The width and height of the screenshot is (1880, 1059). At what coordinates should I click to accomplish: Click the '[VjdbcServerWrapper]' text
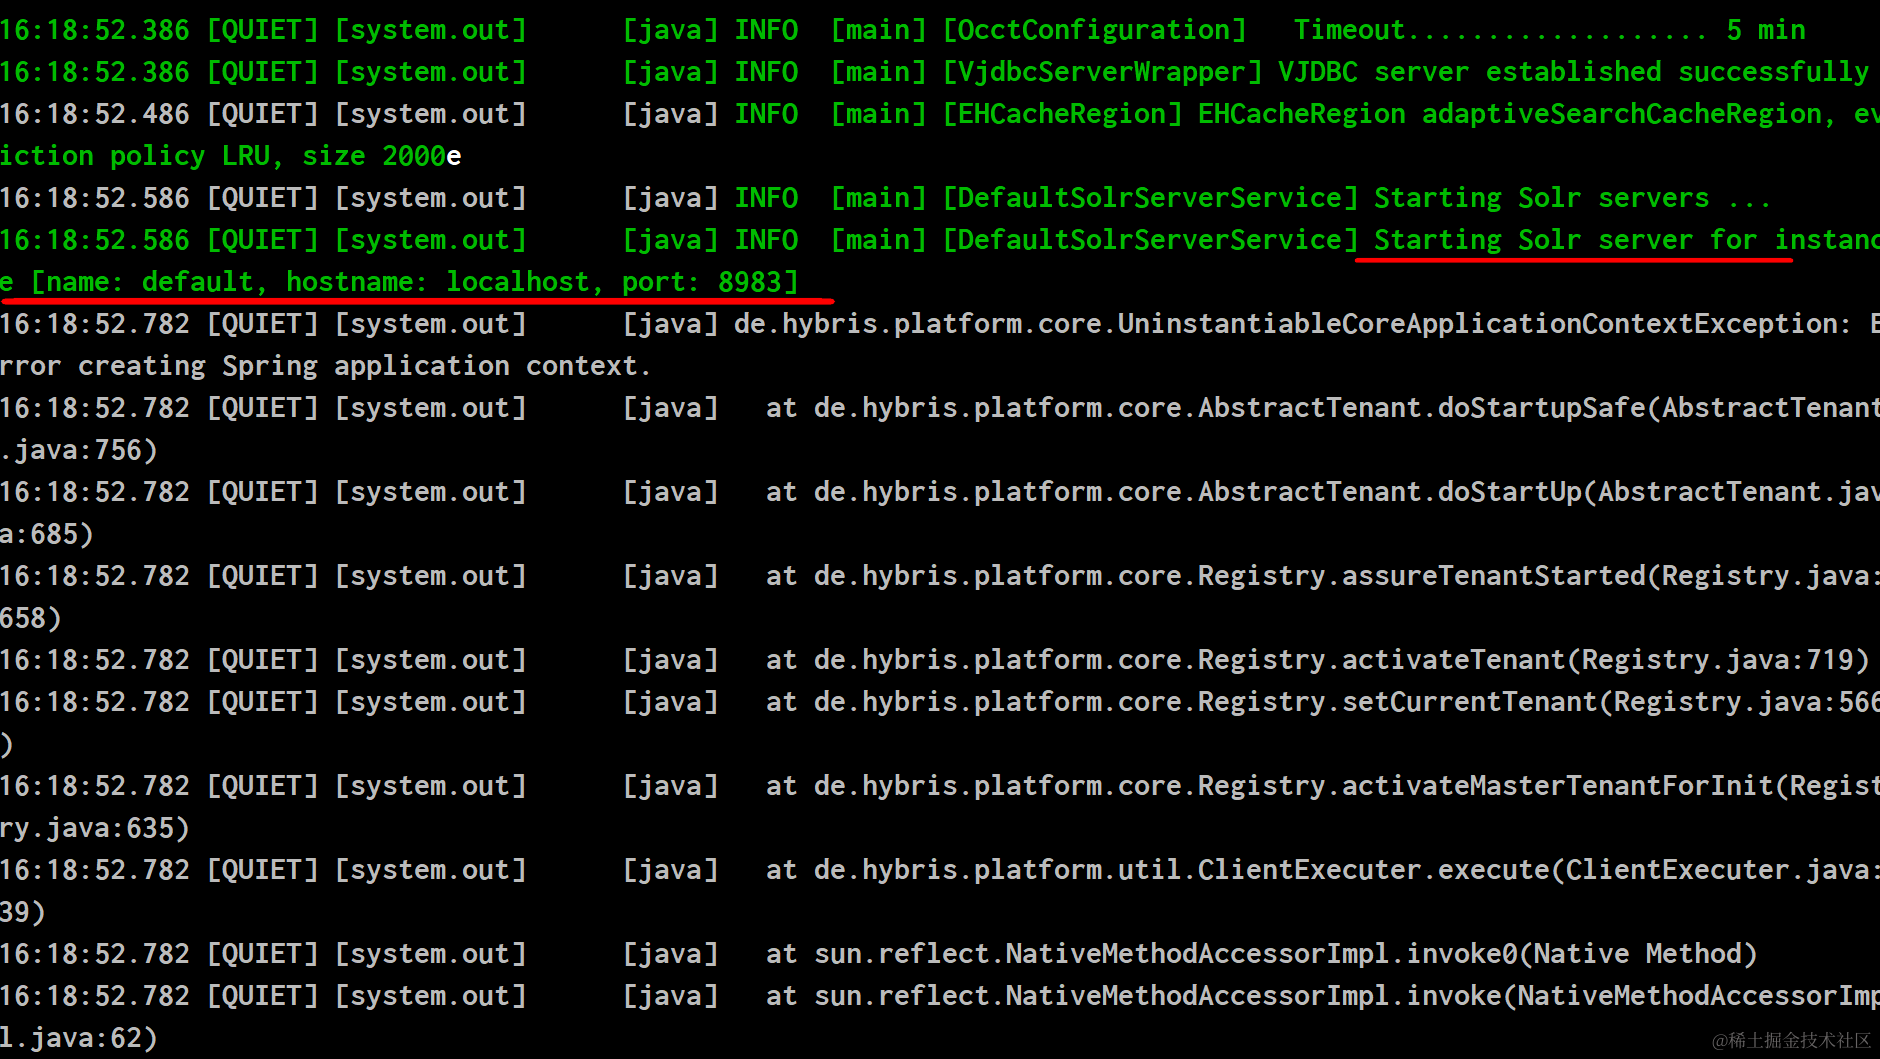(x=1103, y=72)
